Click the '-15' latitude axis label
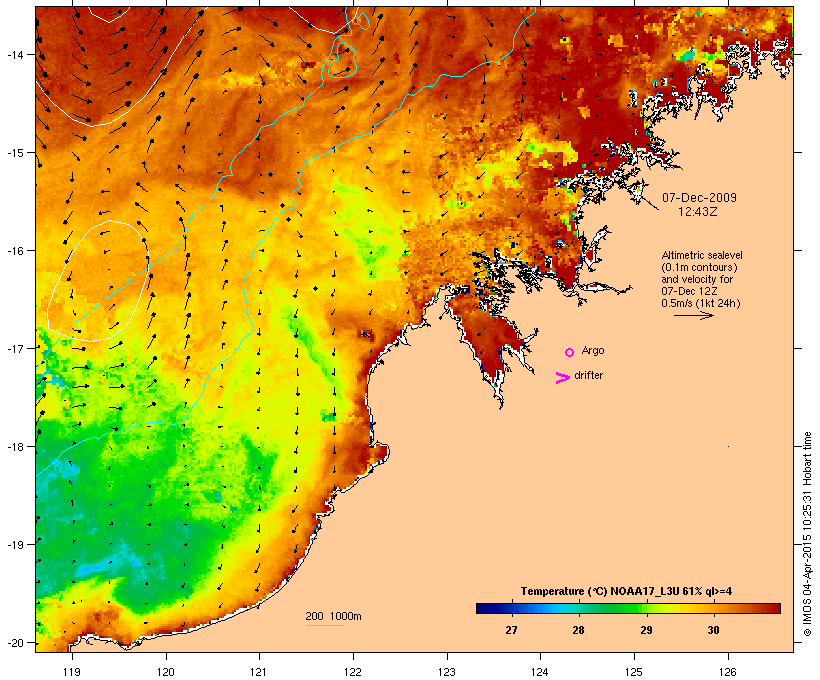This screenshot has height=680, width=820. tap(14, 153)
